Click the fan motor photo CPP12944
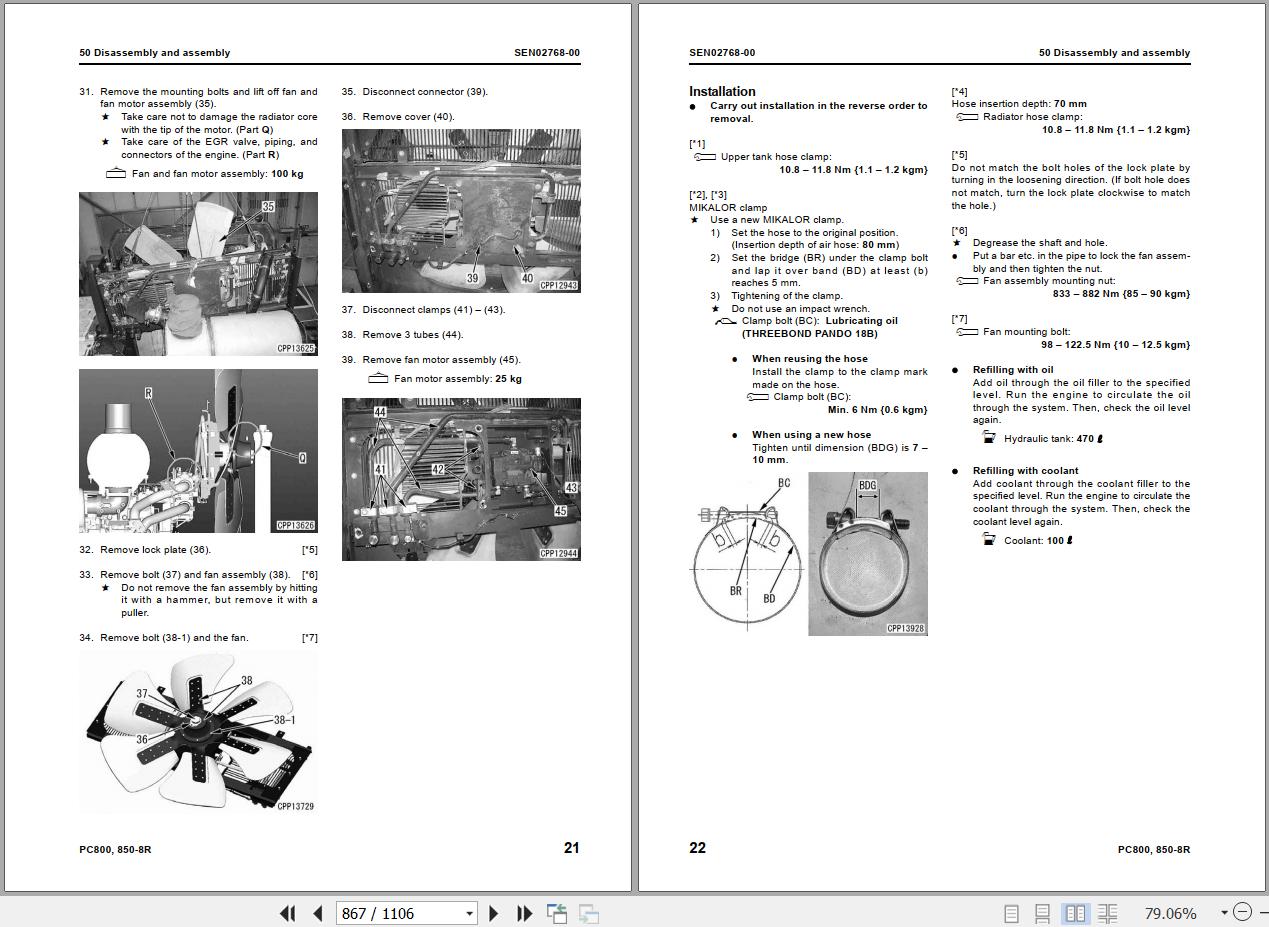 point(461,479)
